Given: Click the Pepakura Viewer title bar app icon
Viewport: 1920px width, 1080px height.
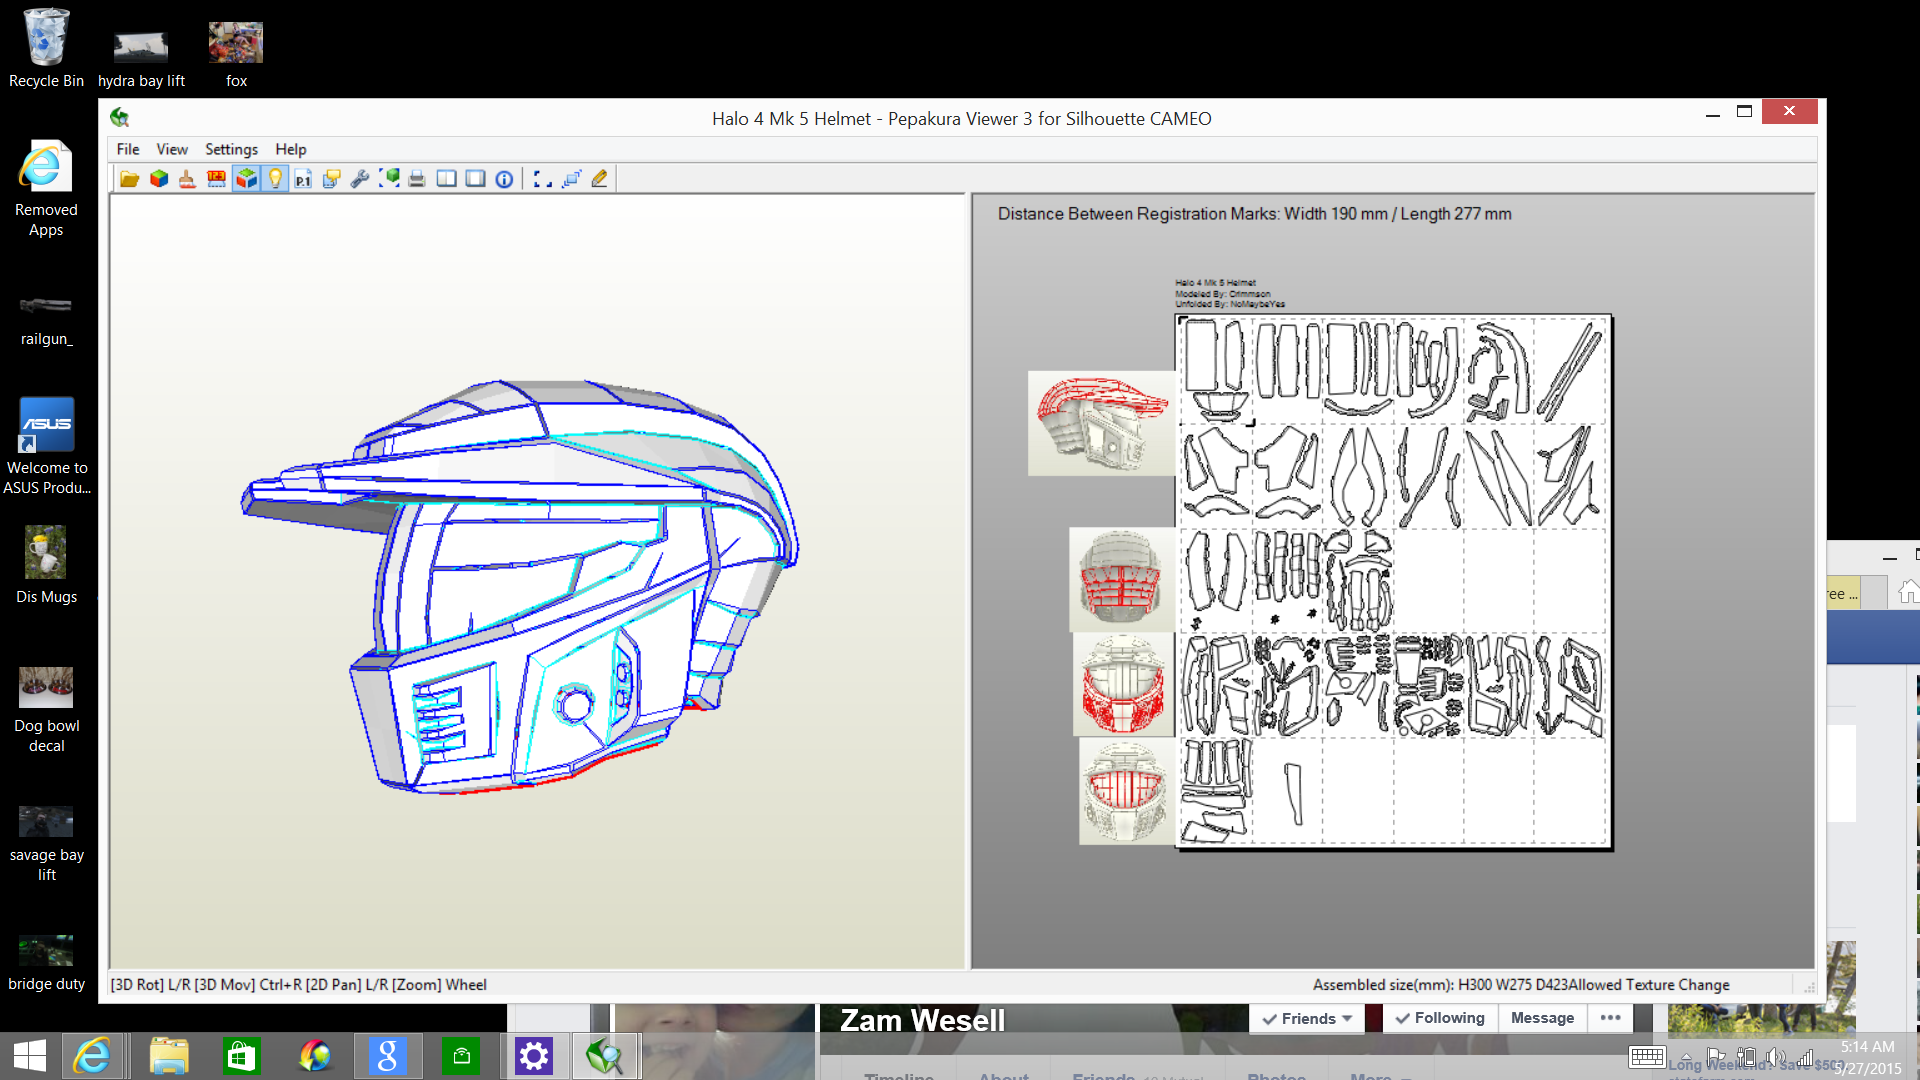Looking at the screenshot, I should [x=120, y=118].
